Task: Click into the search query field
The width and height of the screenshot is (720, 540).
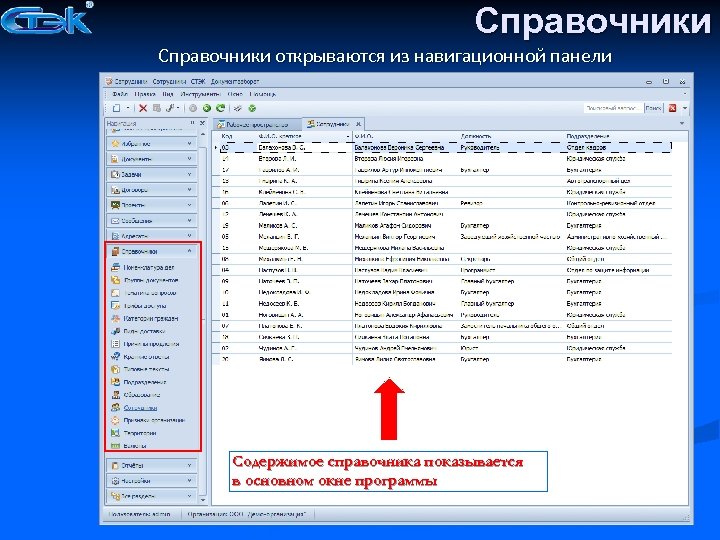Action: click(x=612, y=108)
